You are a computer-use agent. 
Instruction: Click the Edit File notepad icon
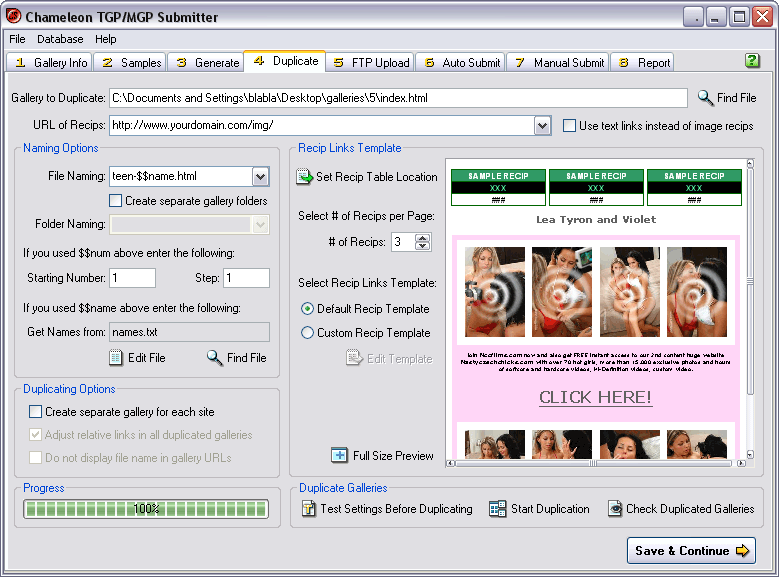116,358
